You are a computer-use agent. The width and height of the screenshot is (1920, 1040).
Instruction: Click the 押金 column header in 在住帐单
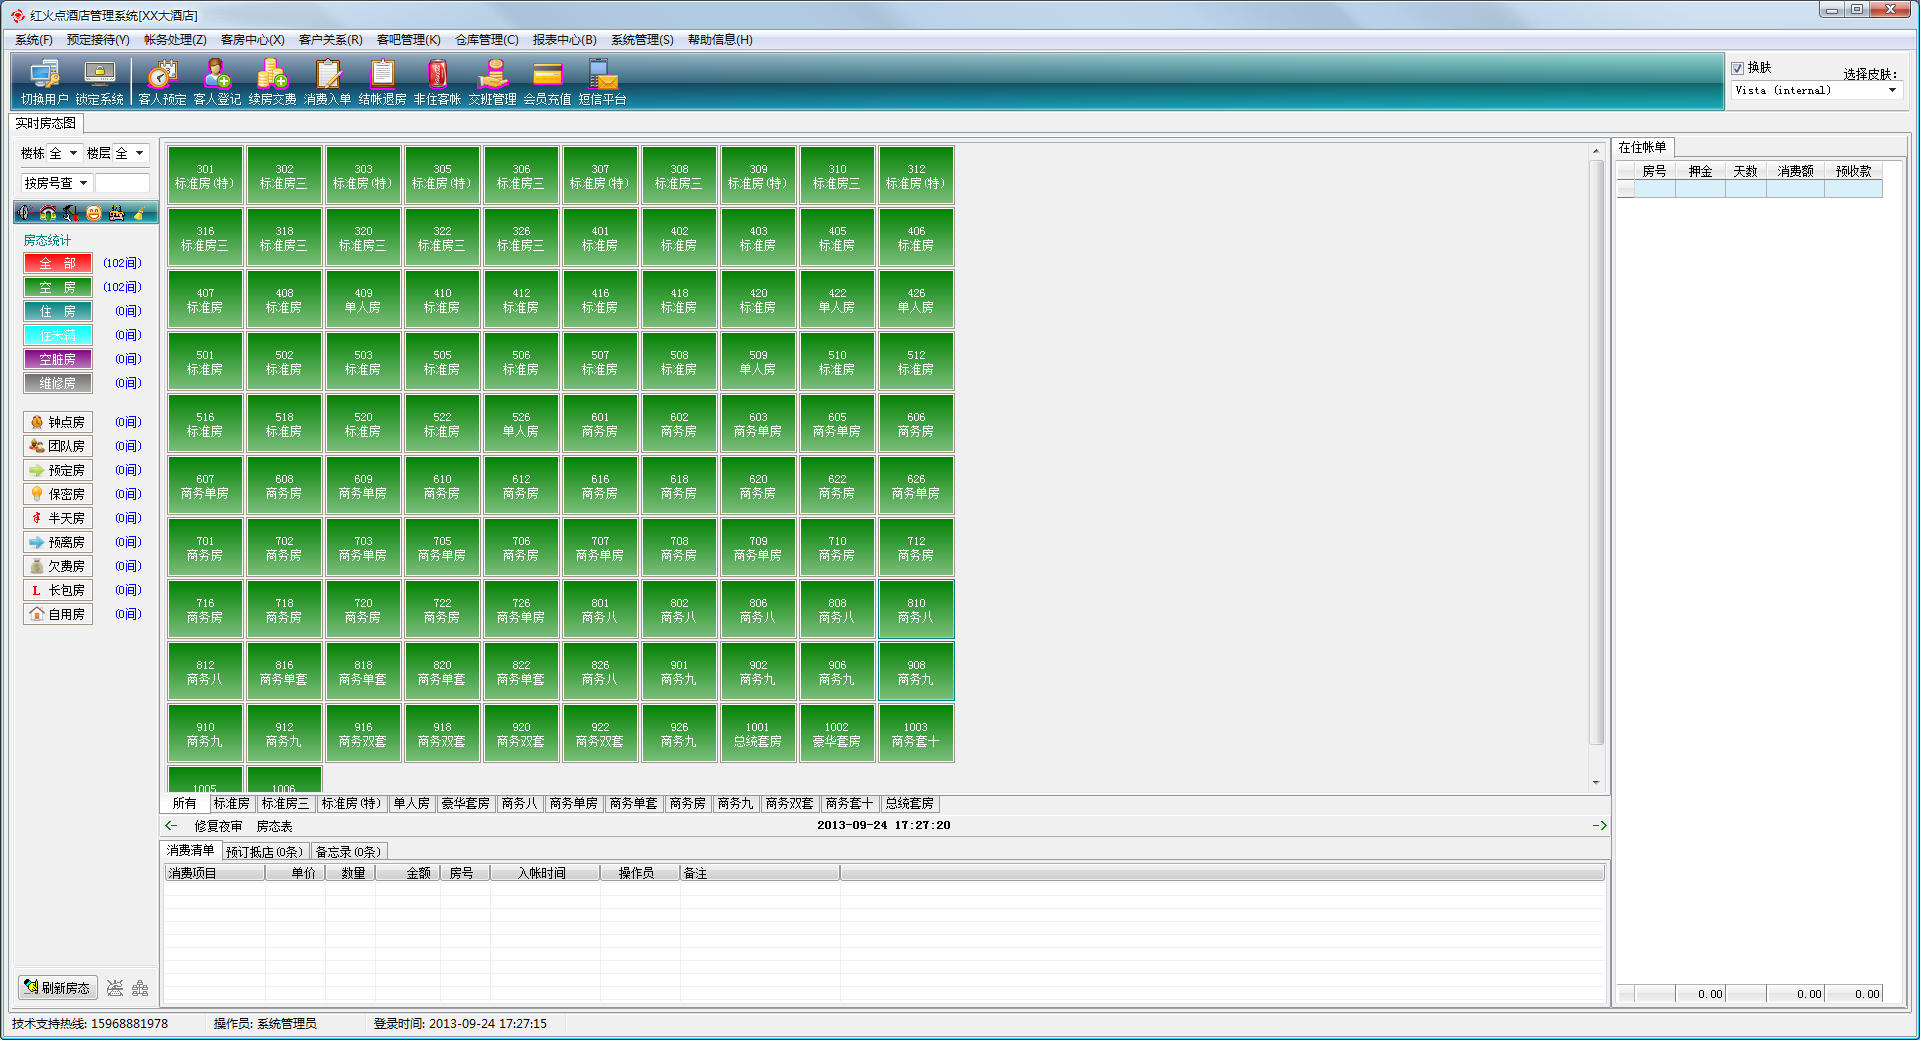[1700, 171]
